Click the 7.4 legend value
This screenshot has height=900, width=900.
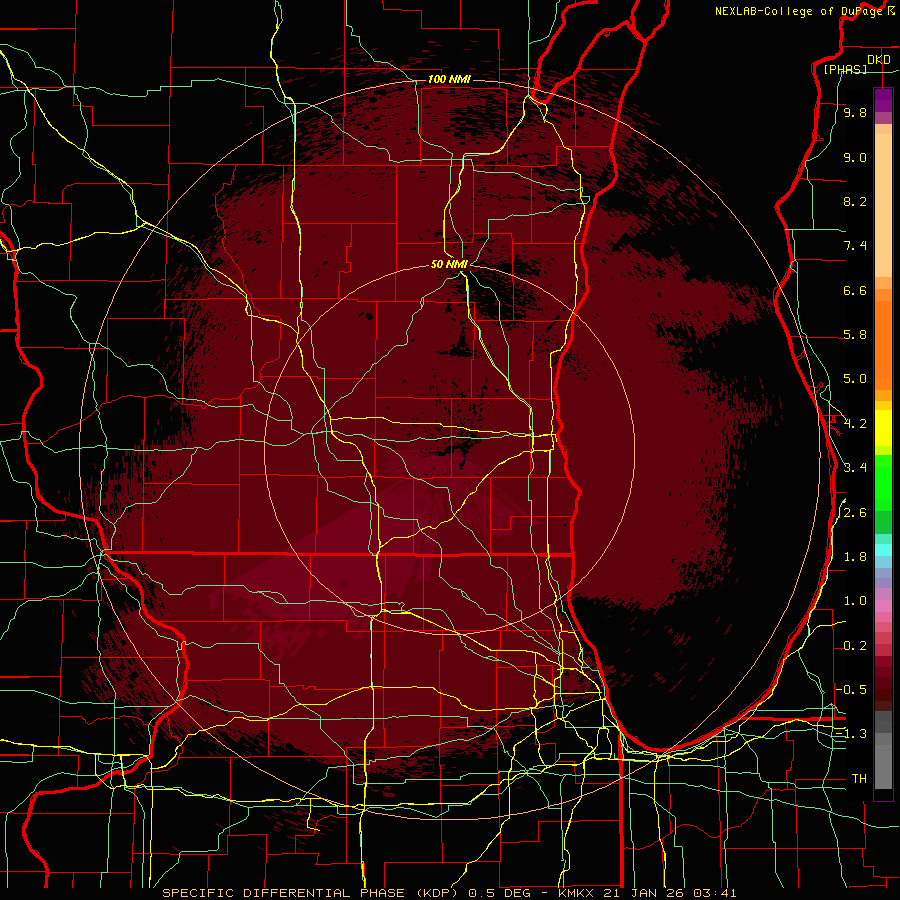pyautogui.click(x=855, y=246)
